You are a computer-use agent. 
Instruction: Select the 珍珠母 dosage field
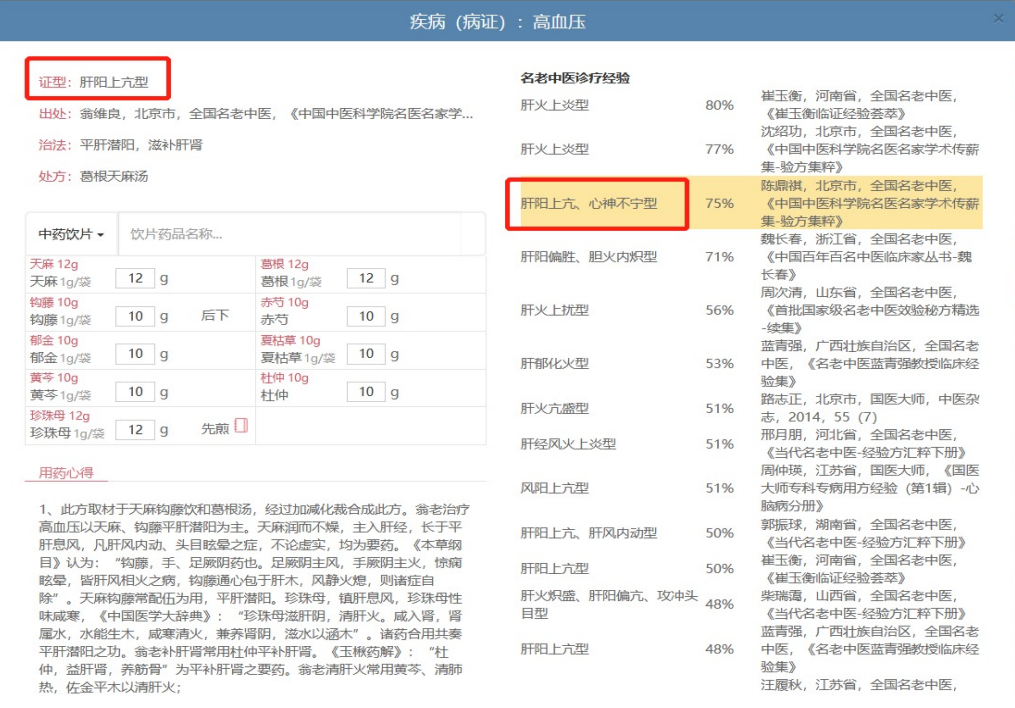pos(135,430)
